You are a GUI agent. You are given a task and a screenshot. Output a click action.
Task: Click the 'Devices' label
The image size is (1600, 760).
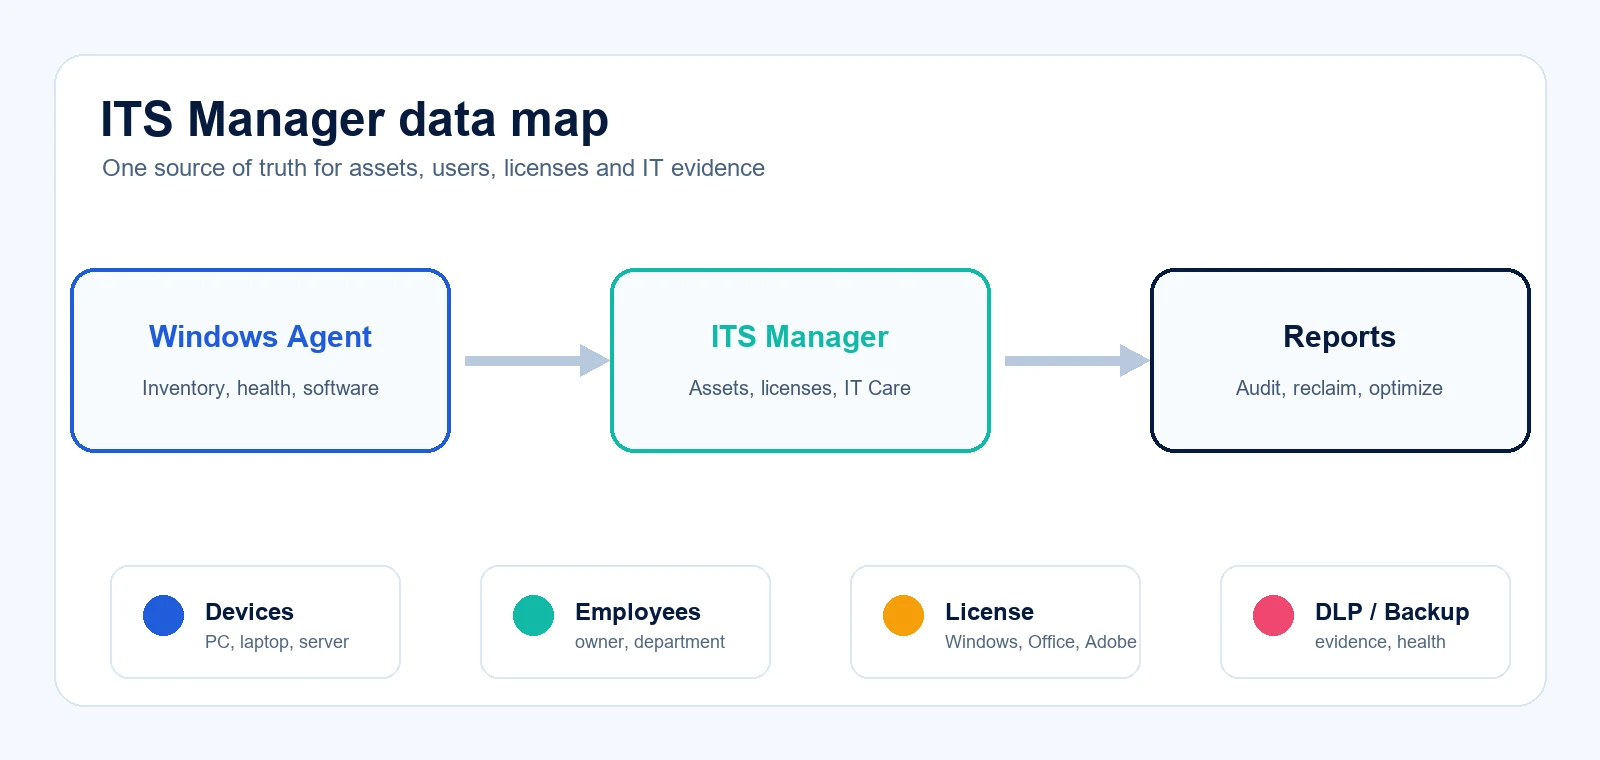pyautogui.click(x=249, y=612)
